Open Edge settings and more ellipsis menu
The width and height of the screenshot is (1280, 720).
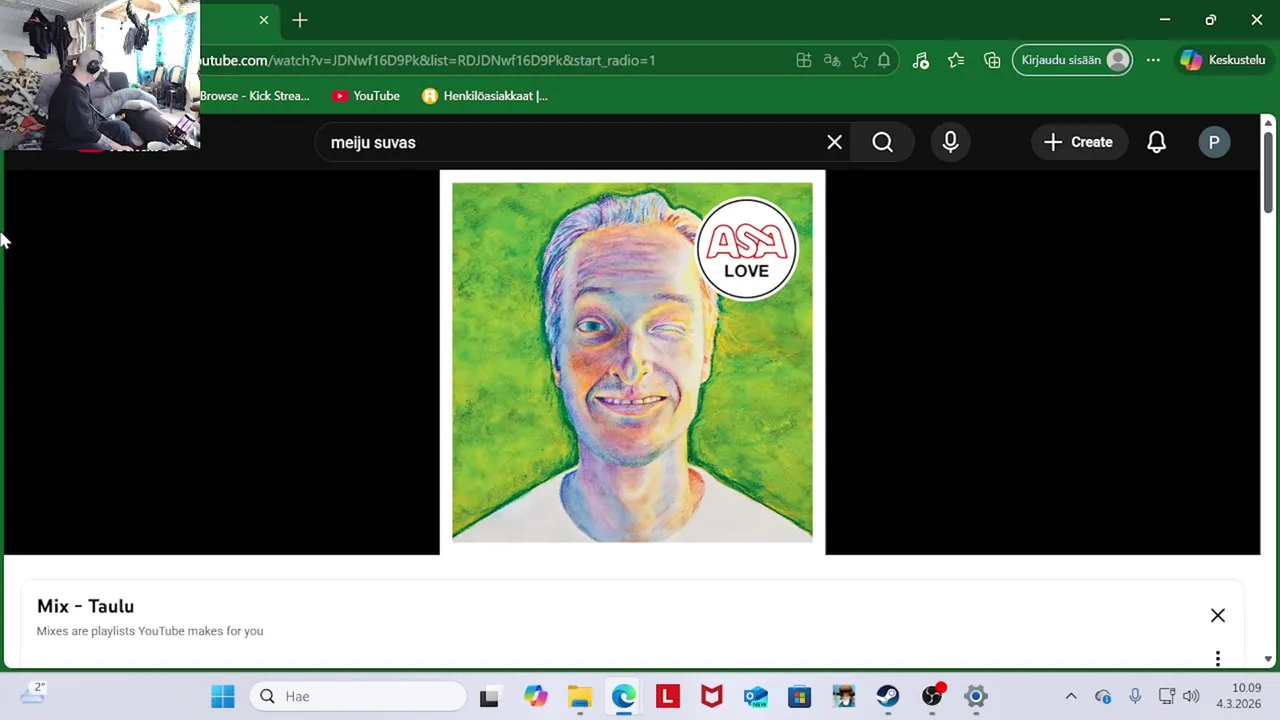pos(1153,60)
